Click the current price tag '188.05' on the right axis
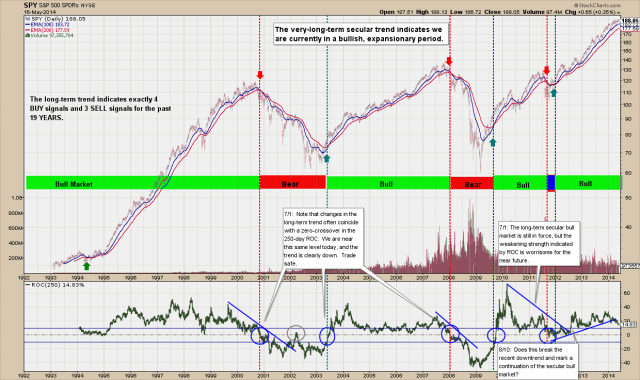Viewport: 640px width, 380px height. point(630,20)
